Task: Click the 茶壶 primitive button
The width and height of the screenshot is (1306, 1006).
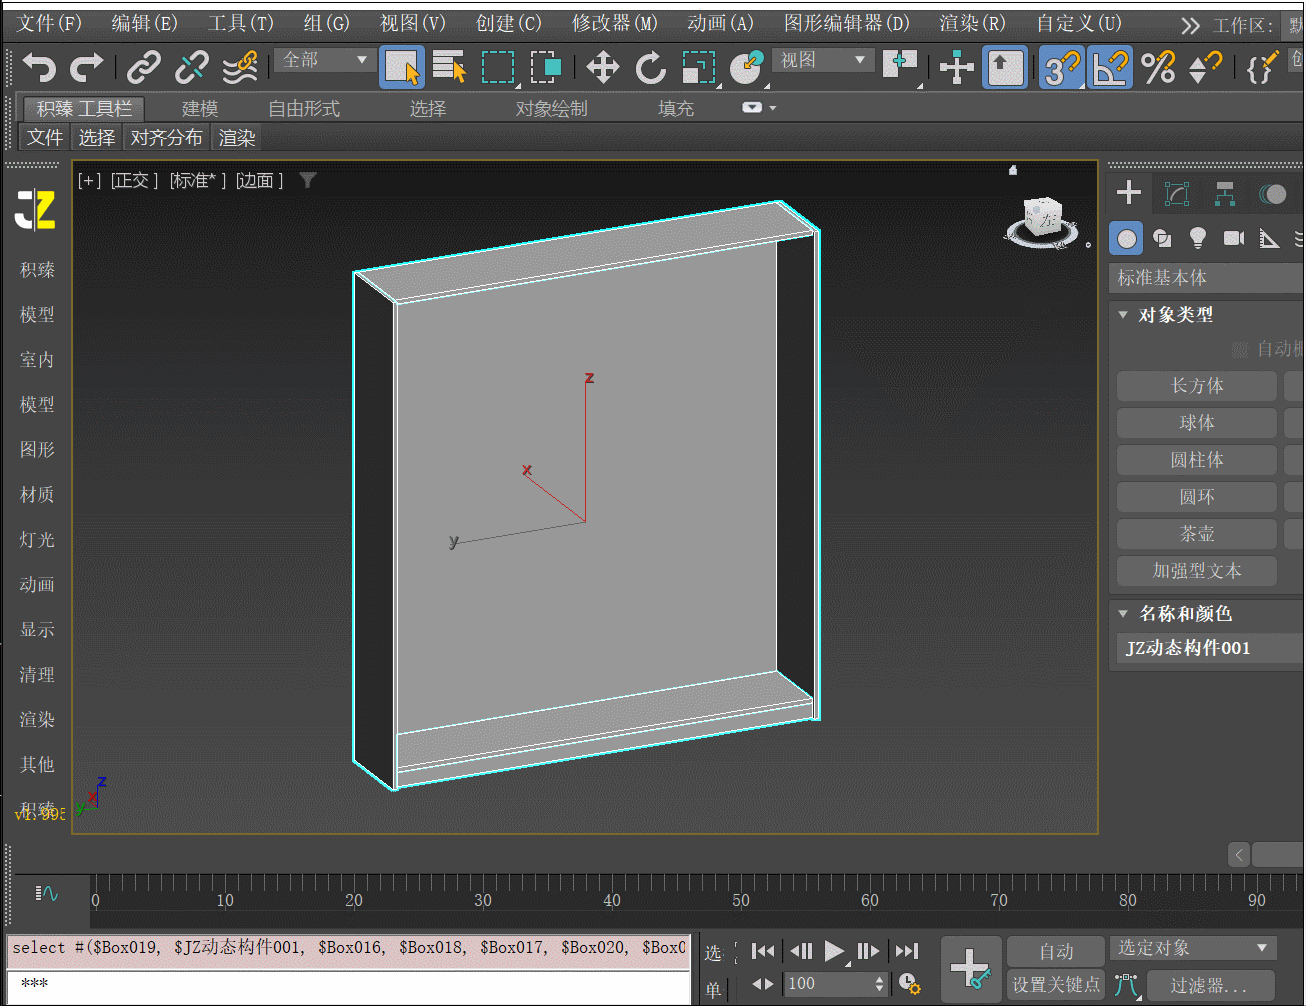Action: tap(1197, 534)
